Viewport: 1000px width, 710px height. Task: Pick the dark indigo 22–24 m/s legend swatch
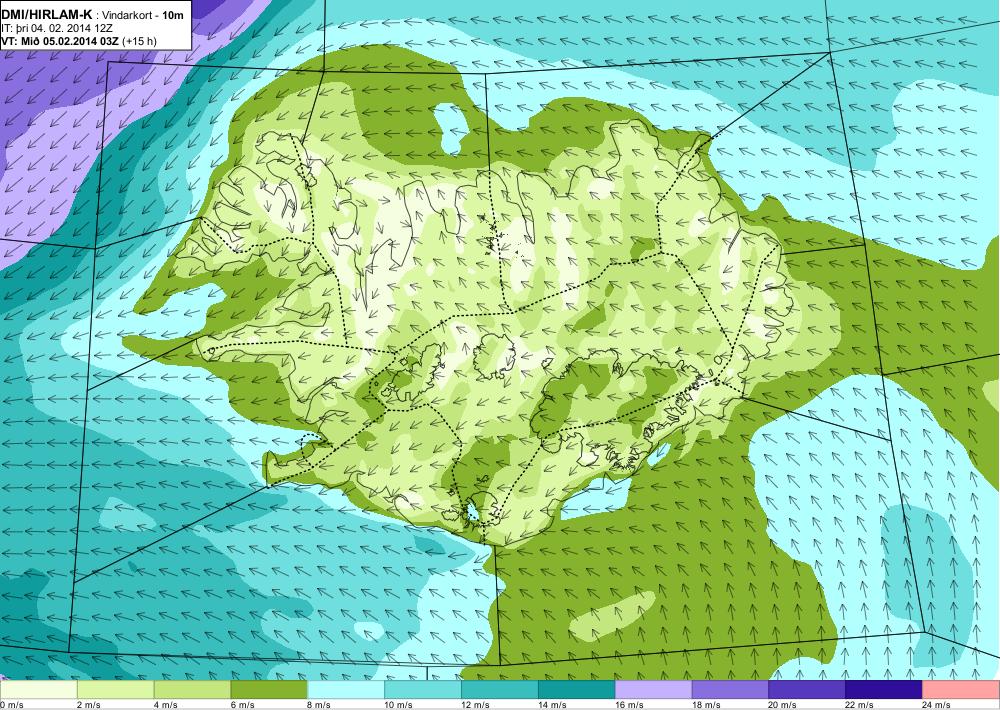884,690
